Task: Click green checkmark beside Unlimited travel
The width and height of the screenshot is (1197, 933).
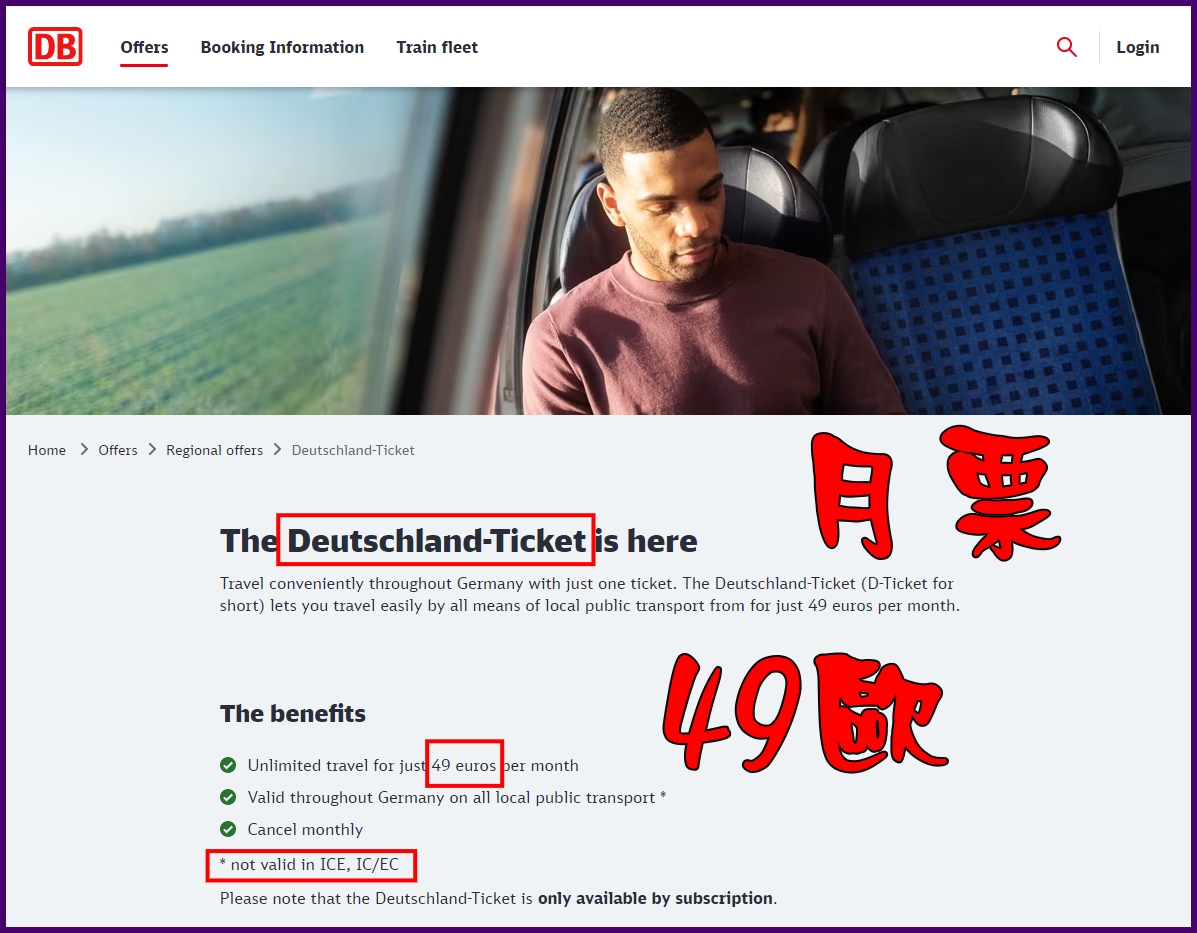Action: point(227,765)
